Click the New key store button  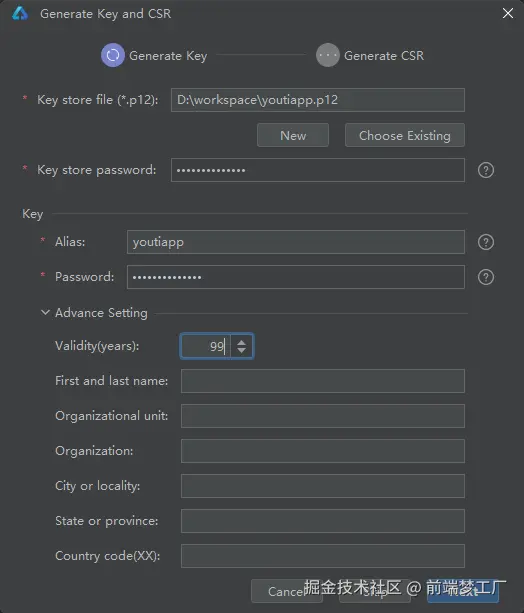point(293,135)
